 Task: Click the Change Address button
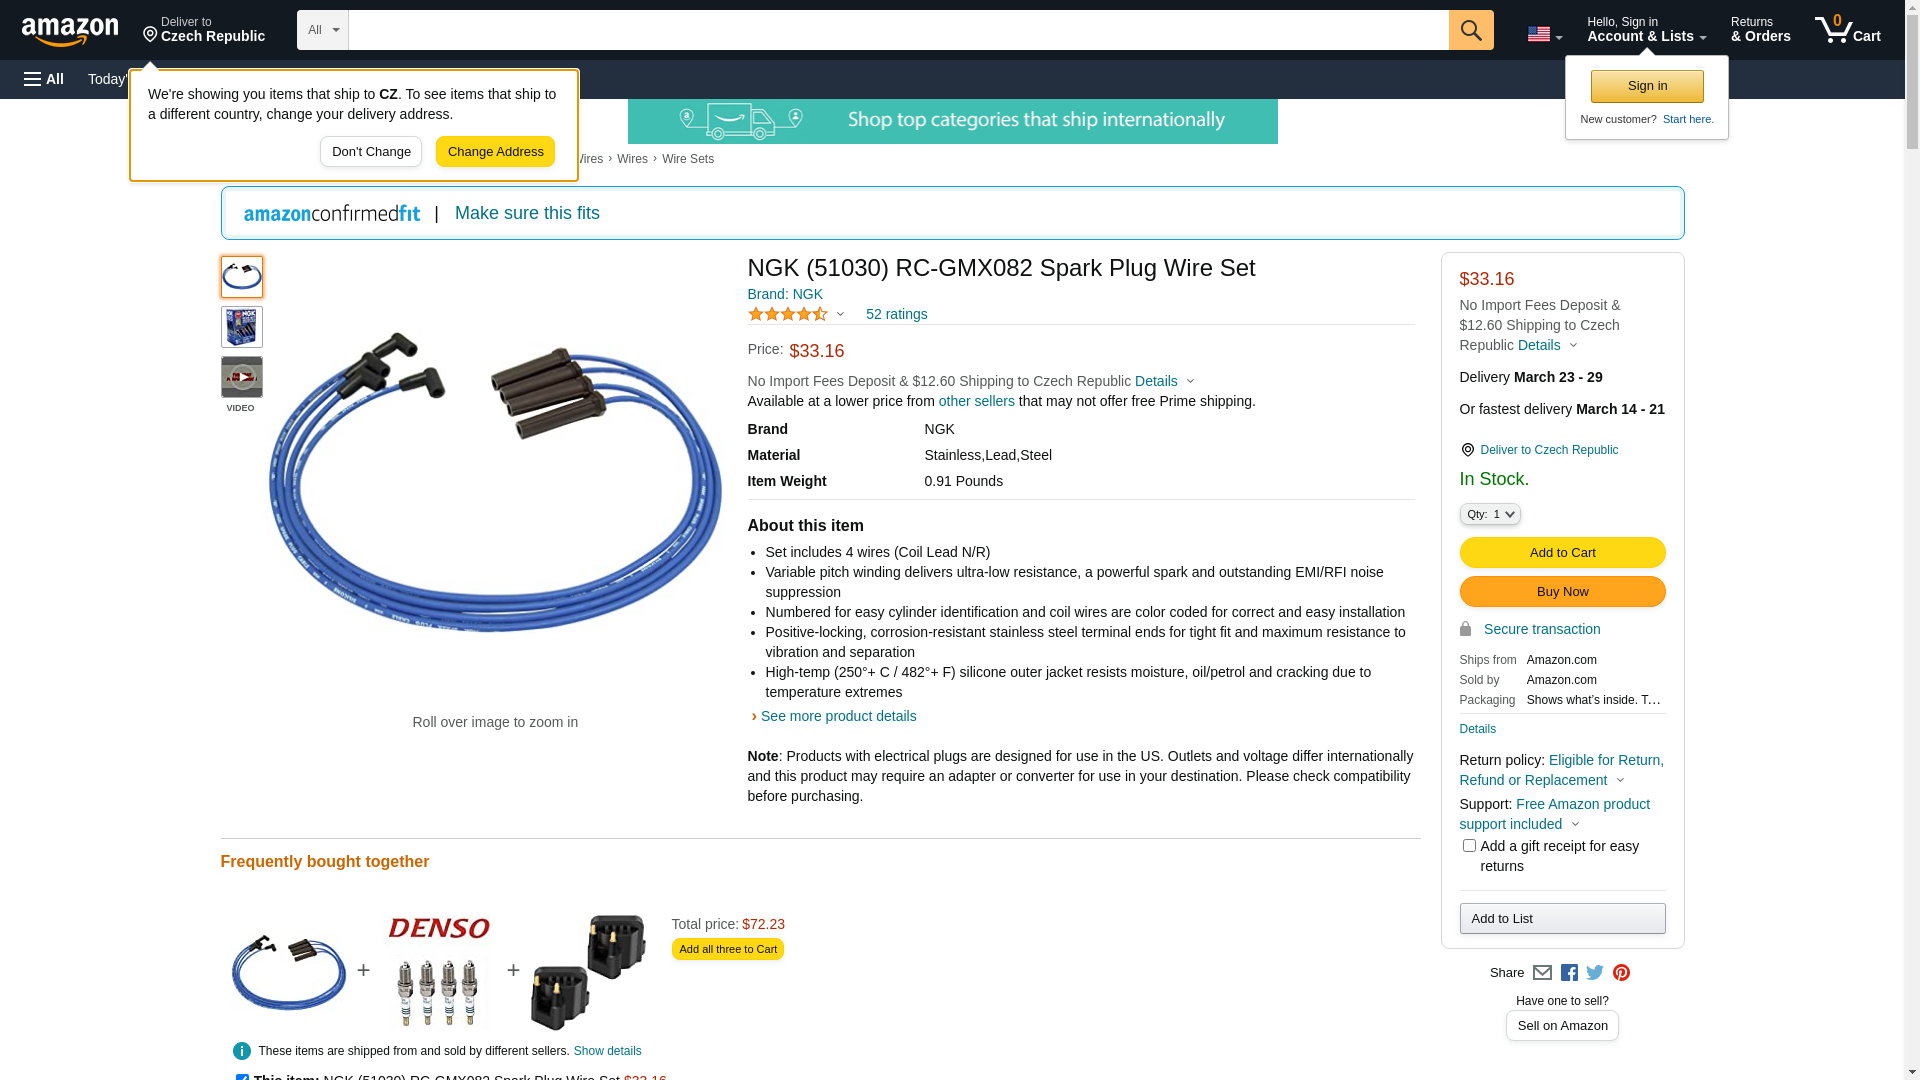pos(495,152)
